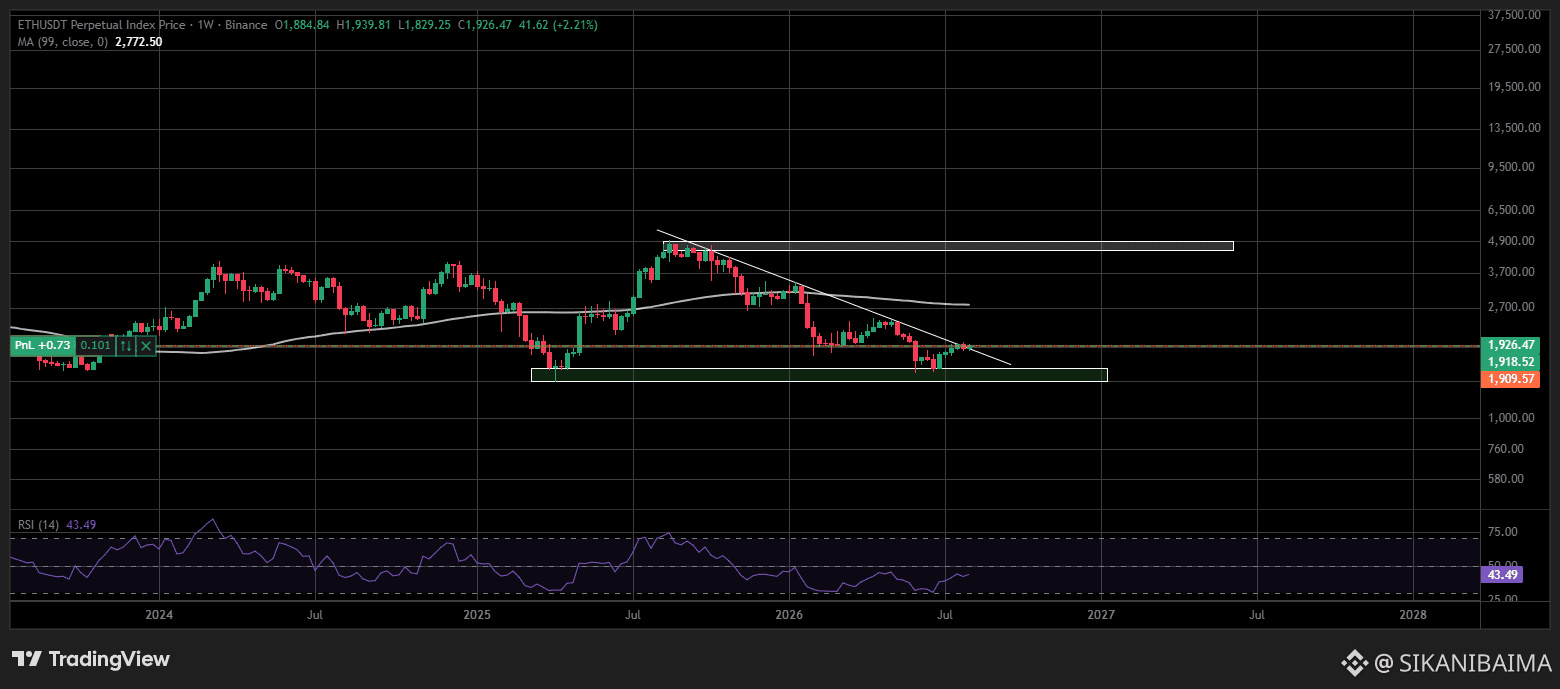The width and height of the screenshot is (1560, 689).
Task: Click the orange 1,909.57 price label
Action: 1510,379
